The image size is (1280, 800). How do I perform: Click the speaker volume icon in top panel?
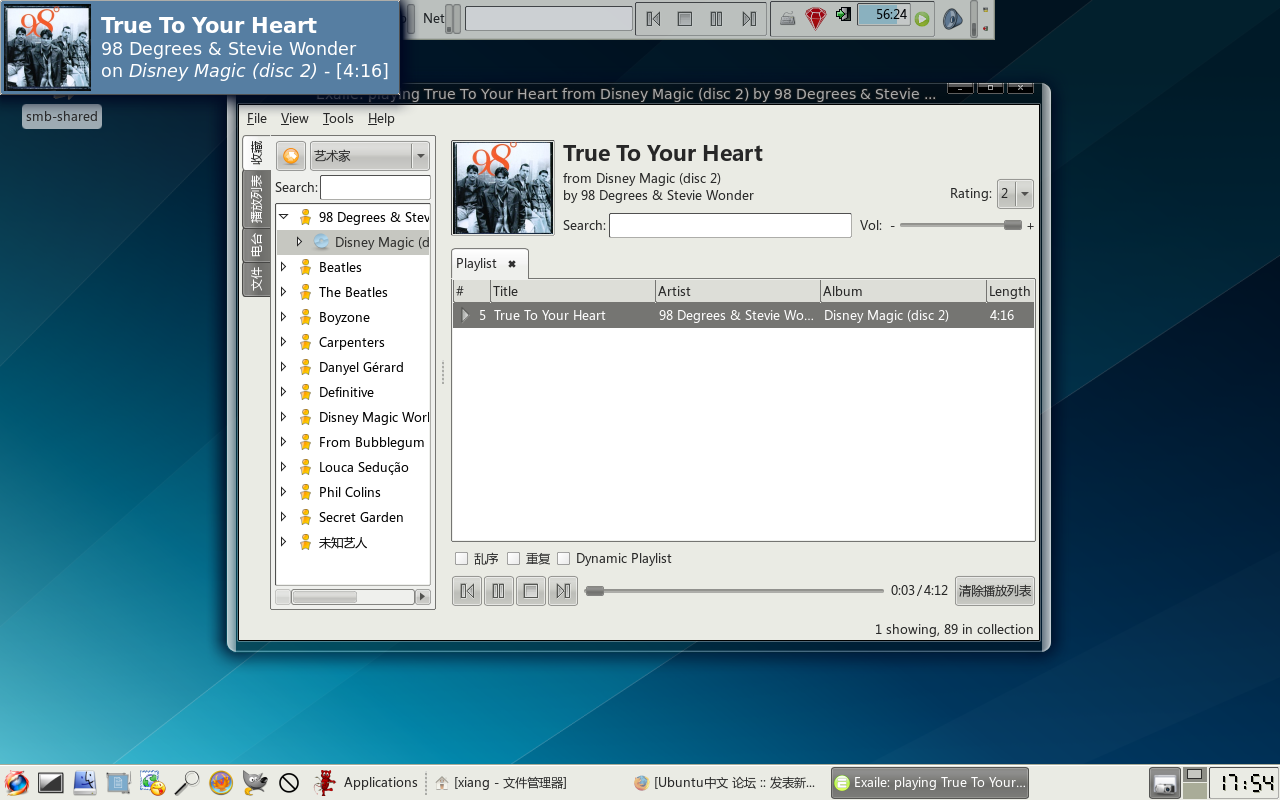(x=952, y=18)
